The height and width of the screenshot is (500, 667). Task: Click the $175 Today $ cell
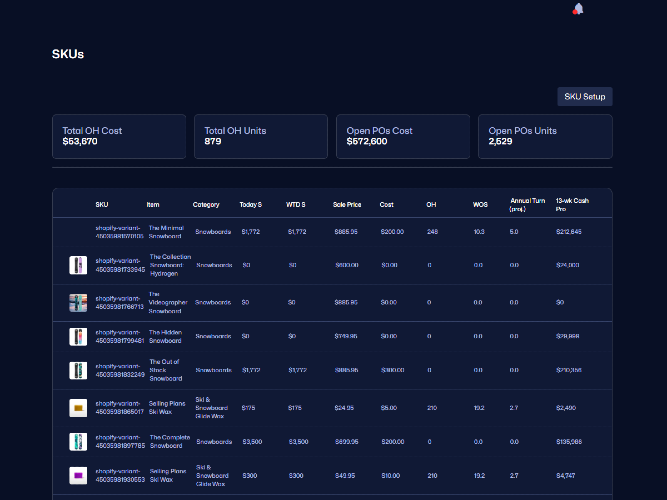click(248, 408)
